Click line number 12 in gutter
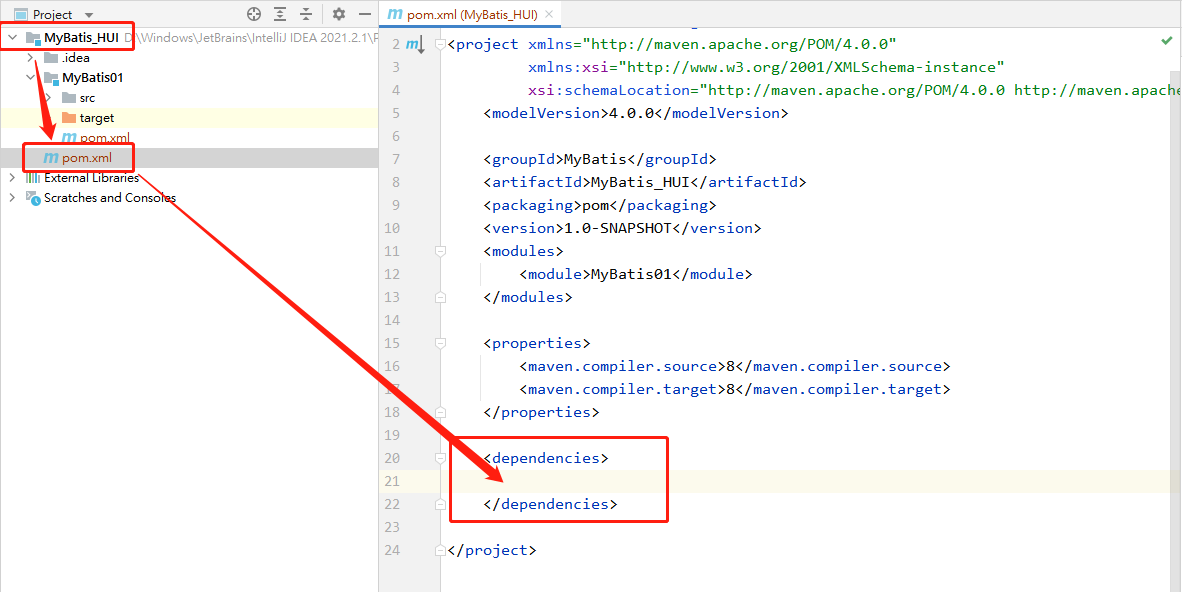Viewport: 1182px width, 592px height. tap(392, 274)
